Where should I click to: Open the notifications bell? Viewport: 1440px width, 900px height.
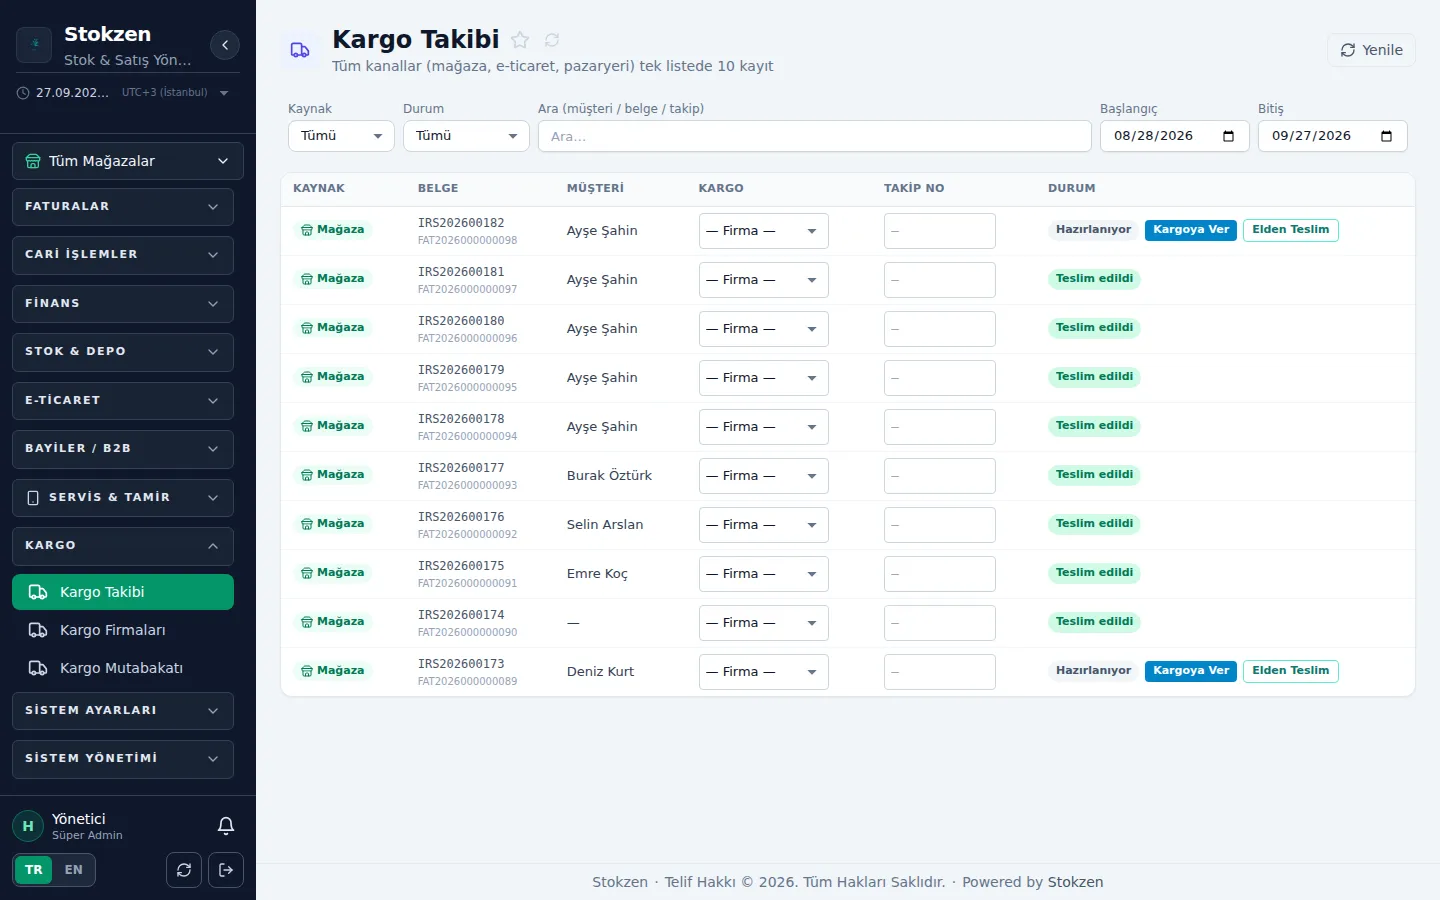click(226, 826)
